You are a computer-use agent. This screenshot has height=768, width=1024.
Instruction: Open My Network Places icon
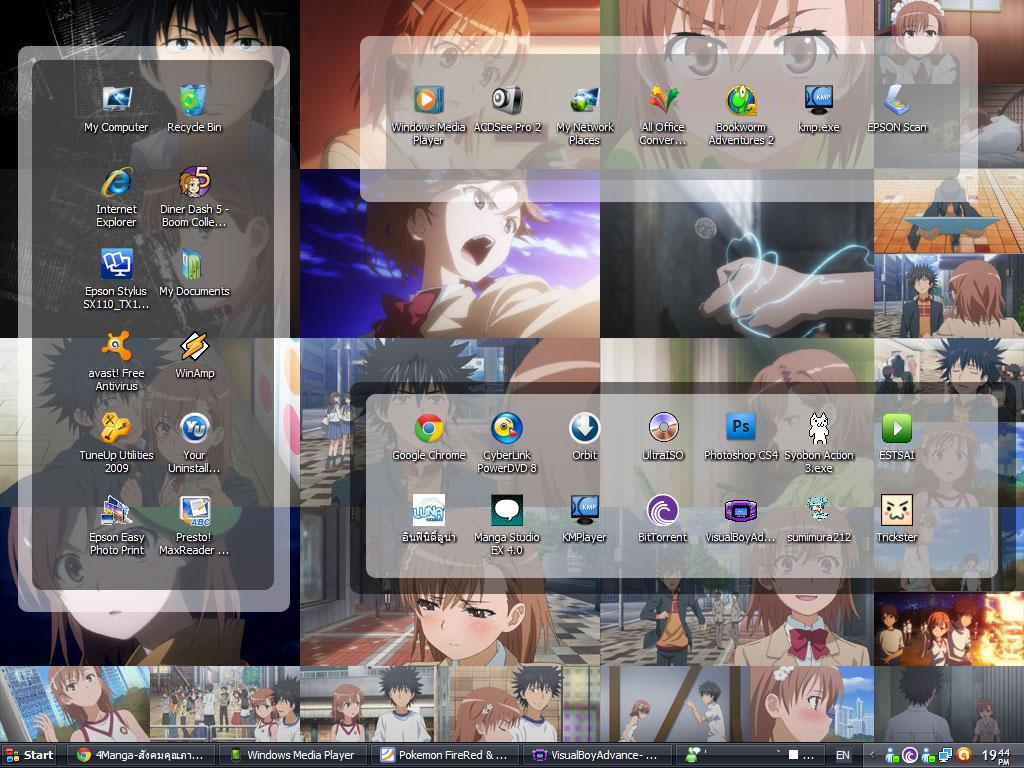584,115
